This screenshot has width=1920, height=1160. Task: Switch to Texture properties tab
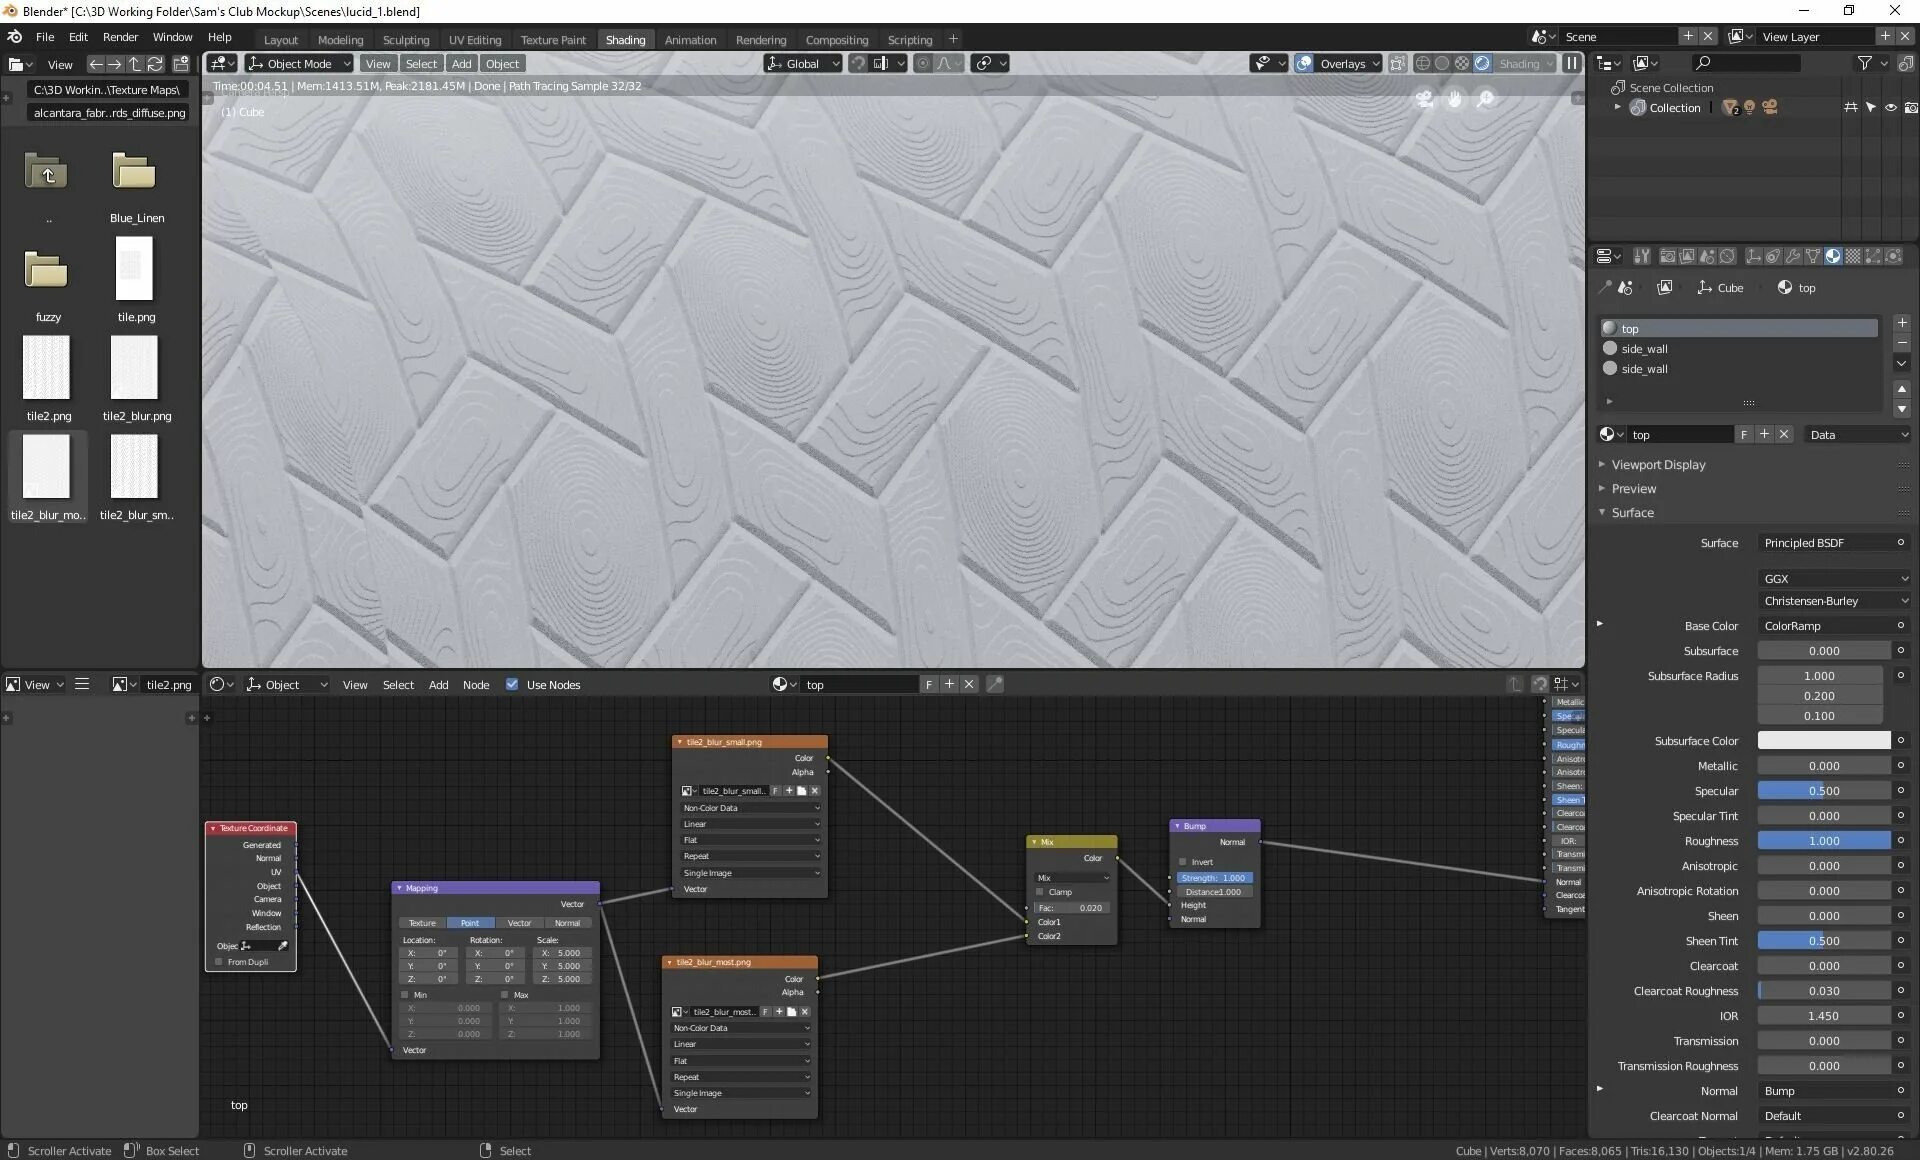click(x=1853, y=257)
